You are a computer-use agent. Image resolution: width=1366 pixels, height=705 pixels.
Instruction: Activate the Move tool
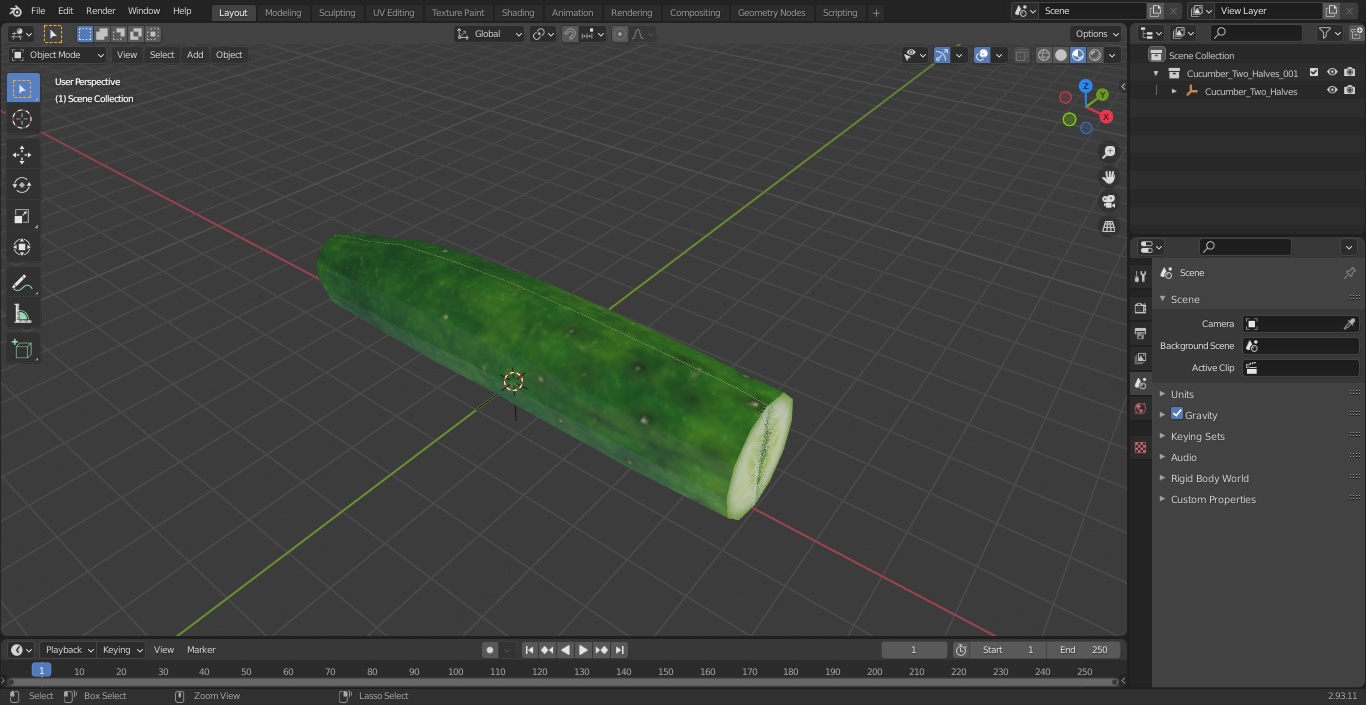point(22,154)
